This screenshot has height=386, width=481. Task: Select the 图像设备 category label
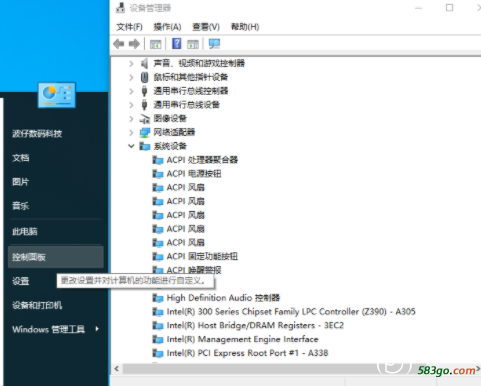[x=170, y=119]
